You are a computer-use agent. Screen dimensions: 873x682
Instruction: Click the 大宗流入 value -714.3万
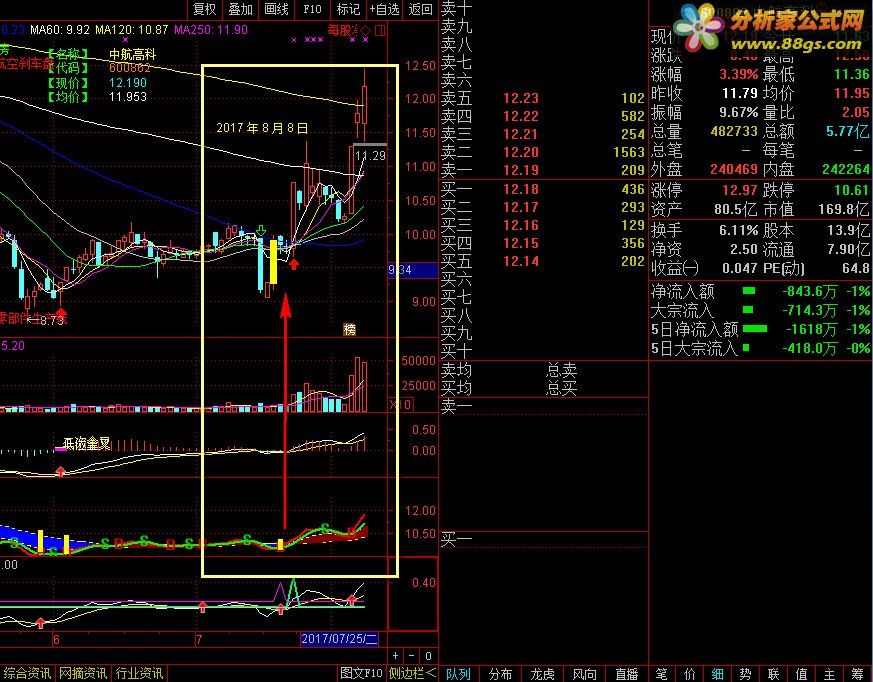click(x=810, y=311)
